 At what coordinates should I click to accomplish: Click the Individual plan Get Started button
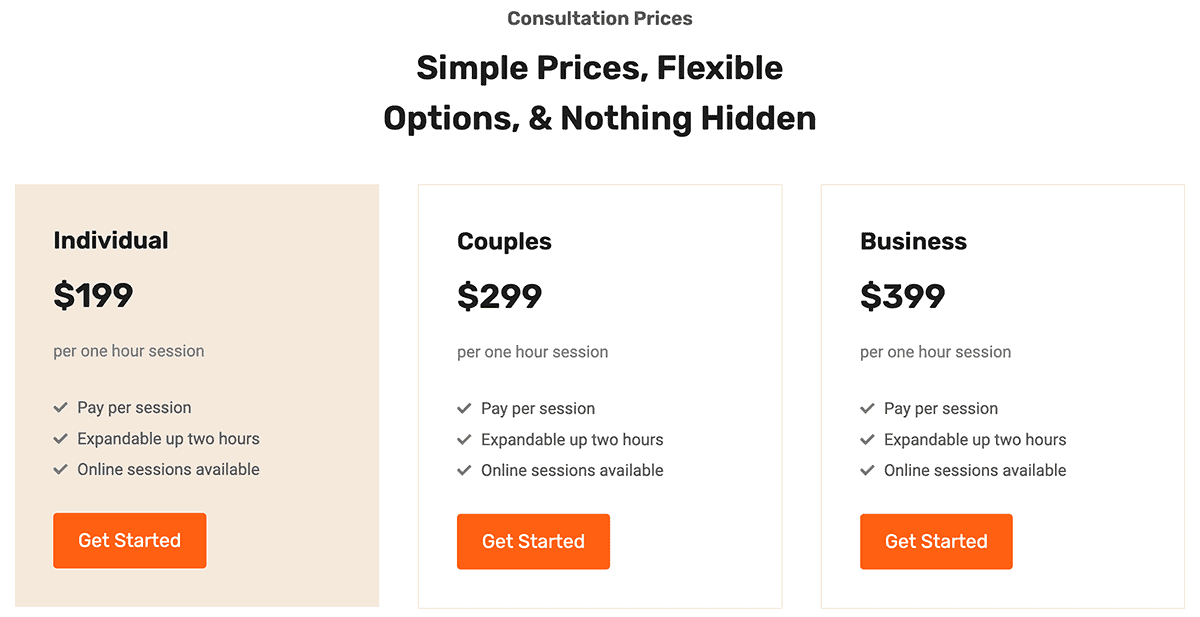click(129, 541)
